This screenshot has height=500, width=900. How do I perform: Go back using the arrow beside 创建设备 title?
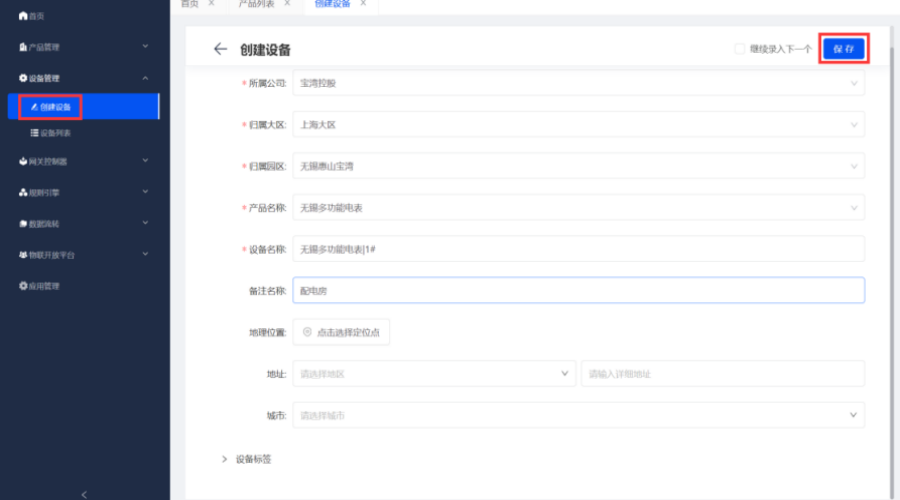[220, 49]
